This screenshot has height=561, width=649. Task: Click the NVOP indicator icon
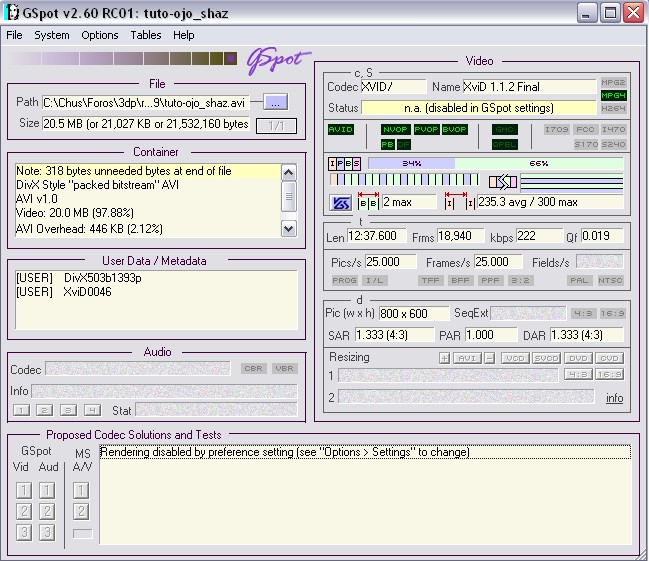pyautogui.click(x=395, y=130)
